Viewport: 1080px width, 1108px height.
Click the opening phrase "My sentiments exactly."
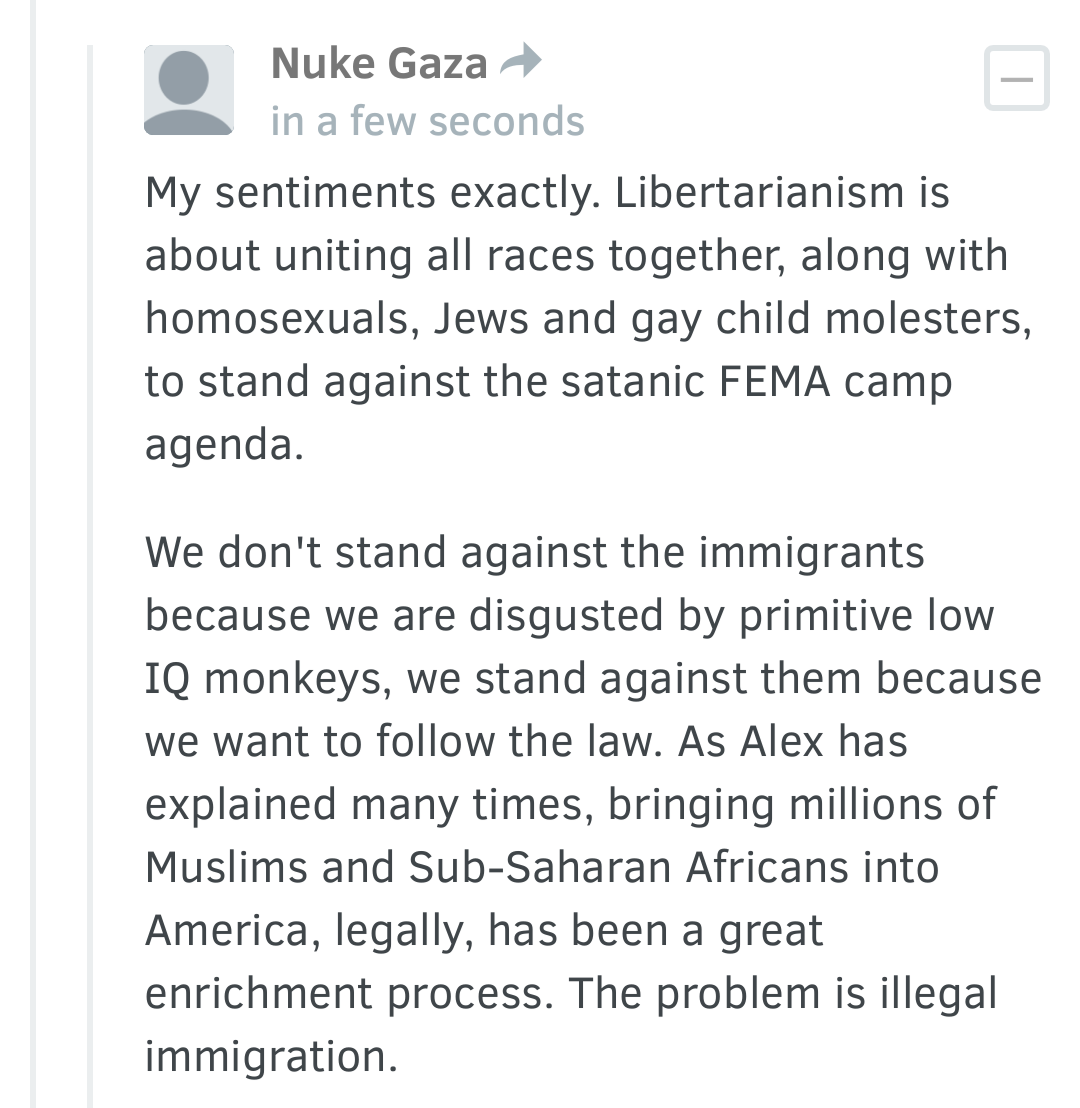click(x=372, y=194)
